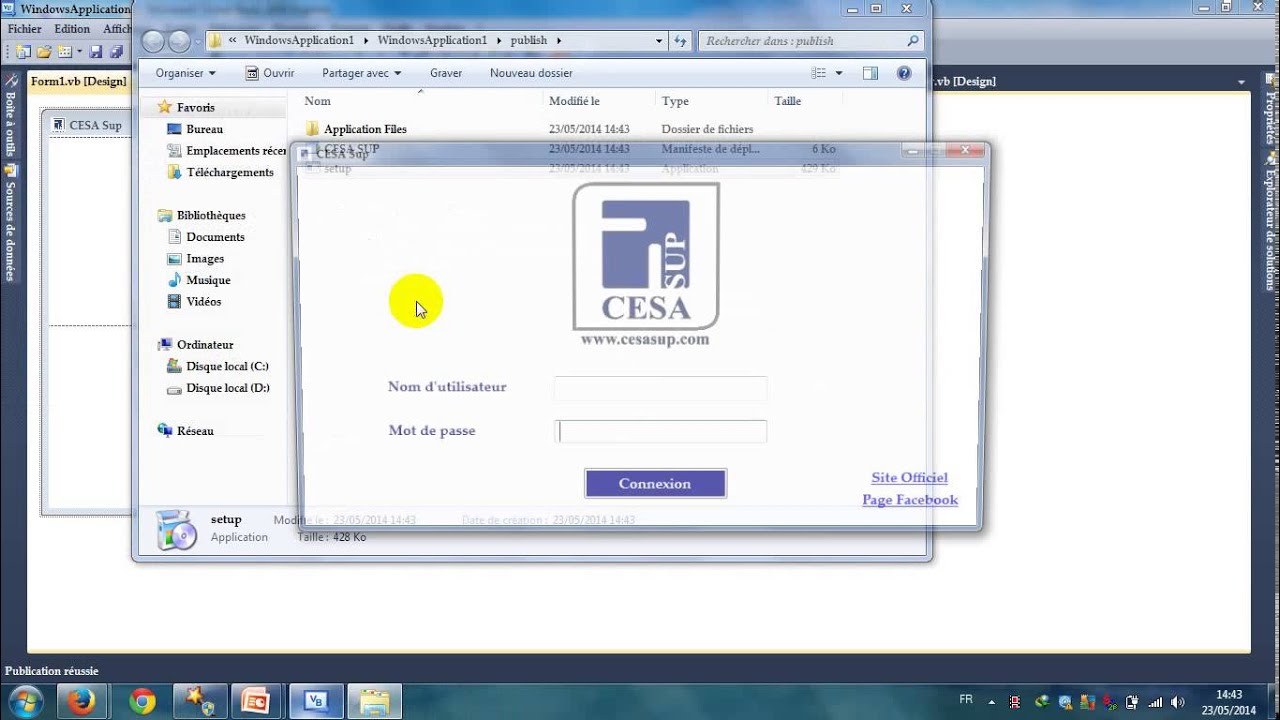Expand the Partager avec dropdown
This screenshot has height=720, width=1280.
click(361, 73)
